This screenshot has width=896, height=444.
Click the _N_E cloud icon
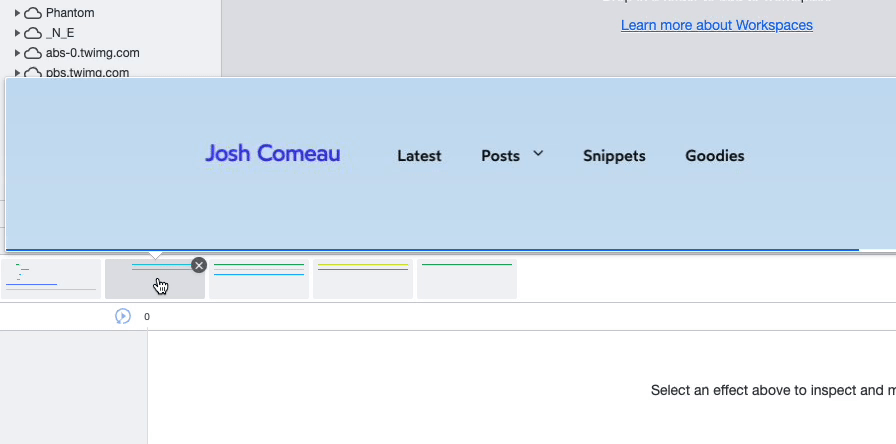tap(33, 33)
